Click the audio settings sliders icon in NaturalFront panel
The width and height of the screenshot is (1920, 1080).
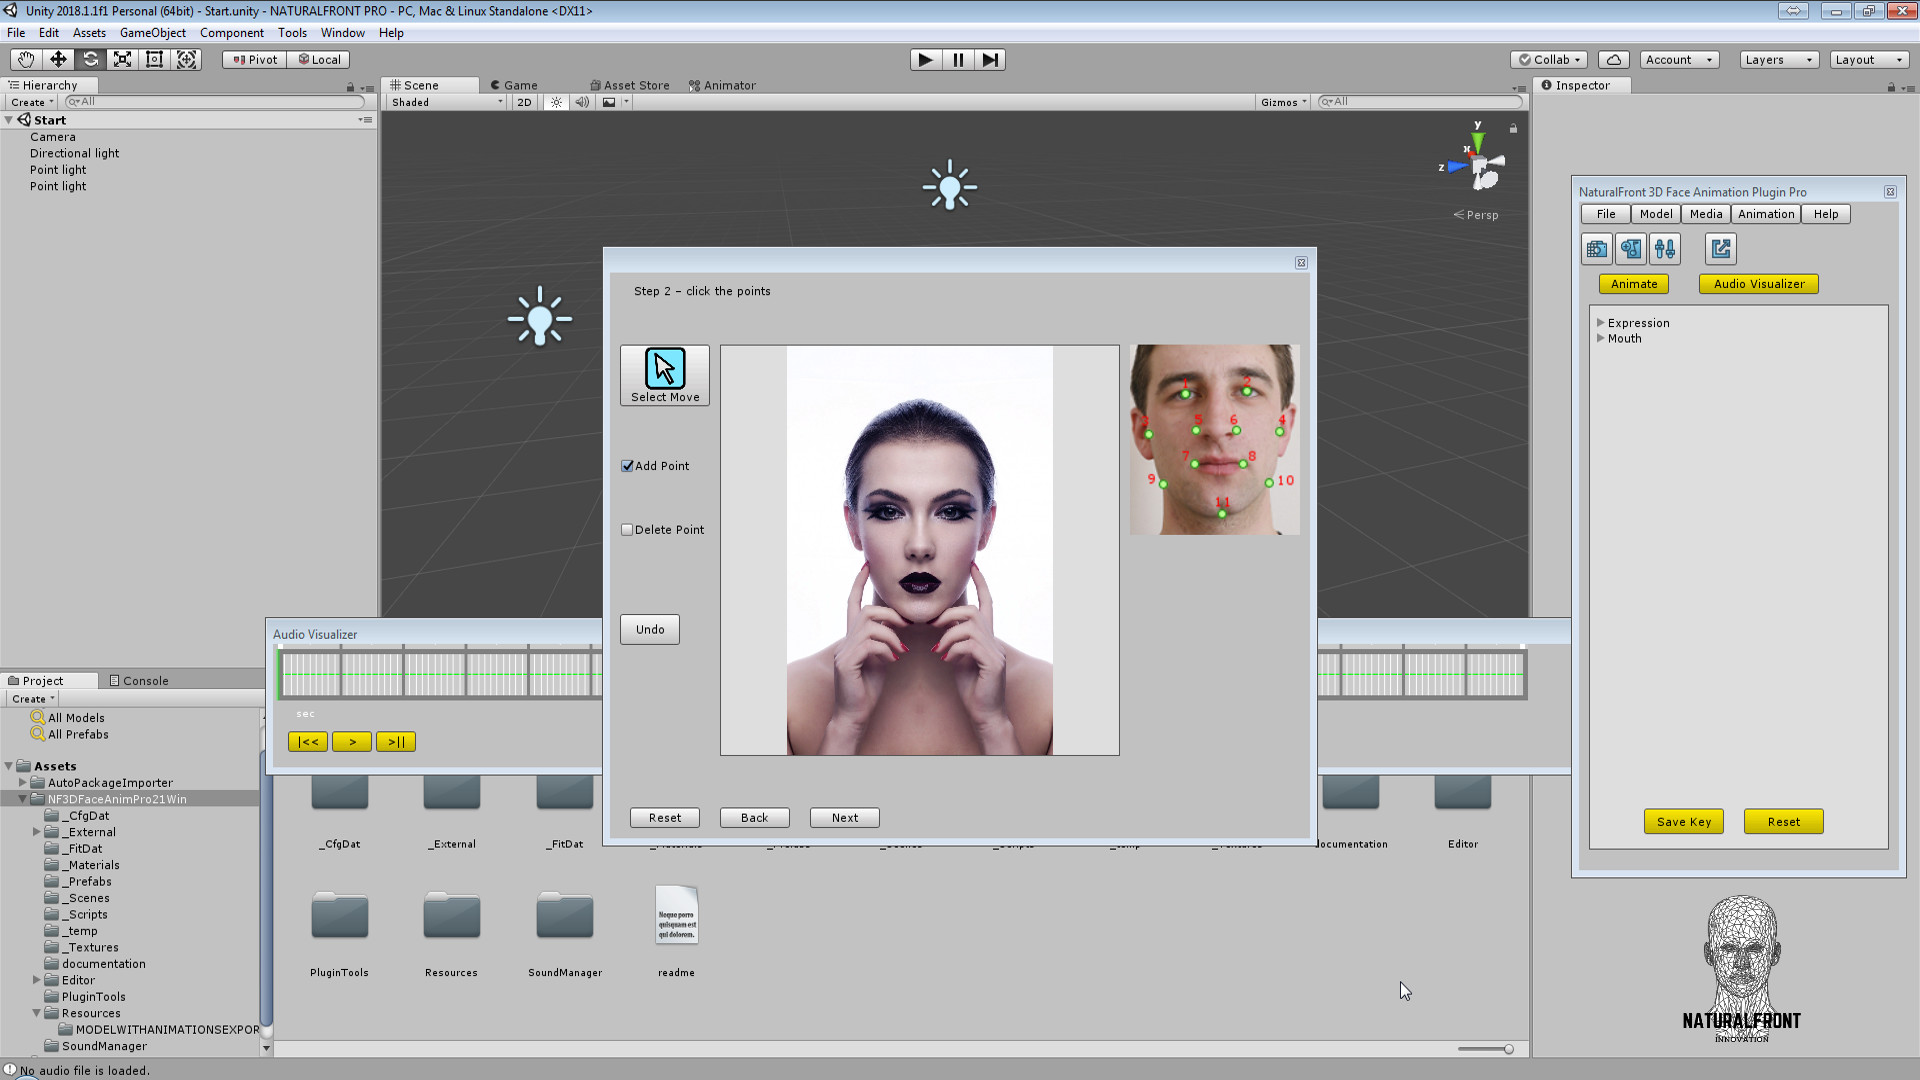pos(1666,248)
